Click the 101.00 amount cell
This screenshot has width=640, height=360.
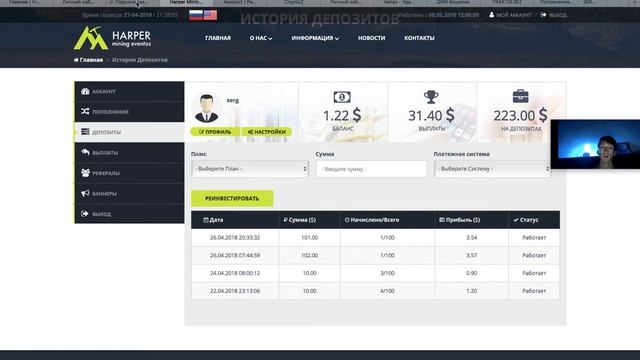point(309,238)
